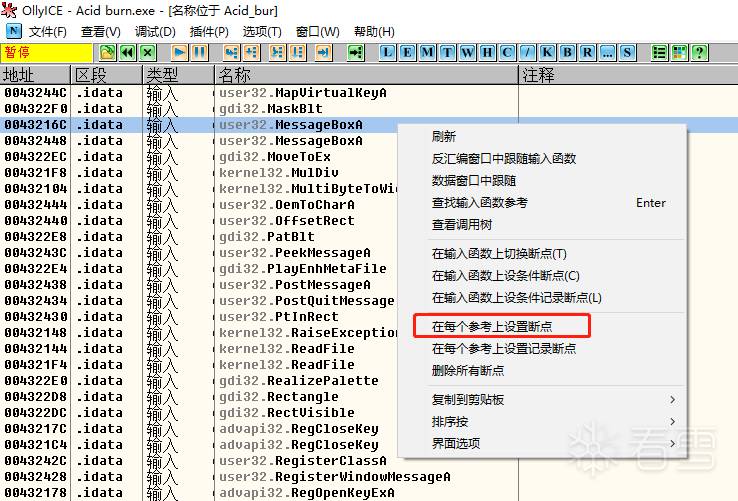Choose 删除所有断点
This screenshot has height=501, width=738.
(x=542, y=371)
